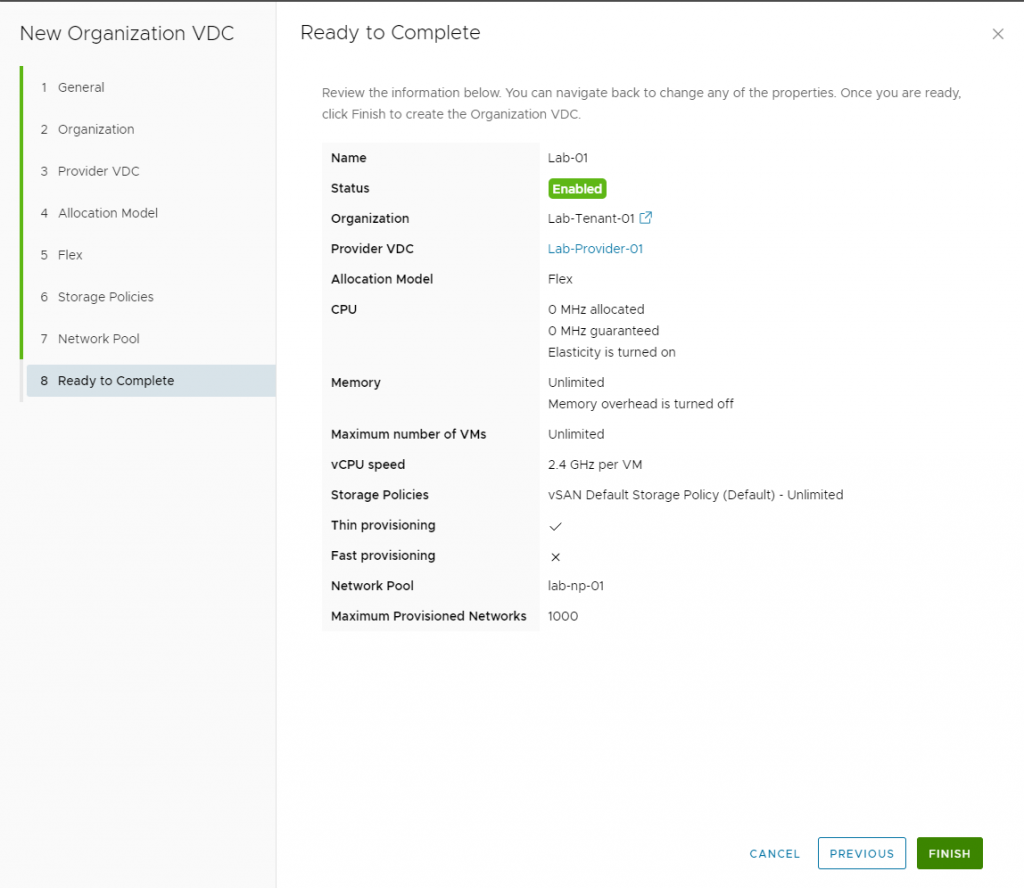Cancel the wizard
Viewport: 1024px width, 888px height.
click(x=775, y=853)
